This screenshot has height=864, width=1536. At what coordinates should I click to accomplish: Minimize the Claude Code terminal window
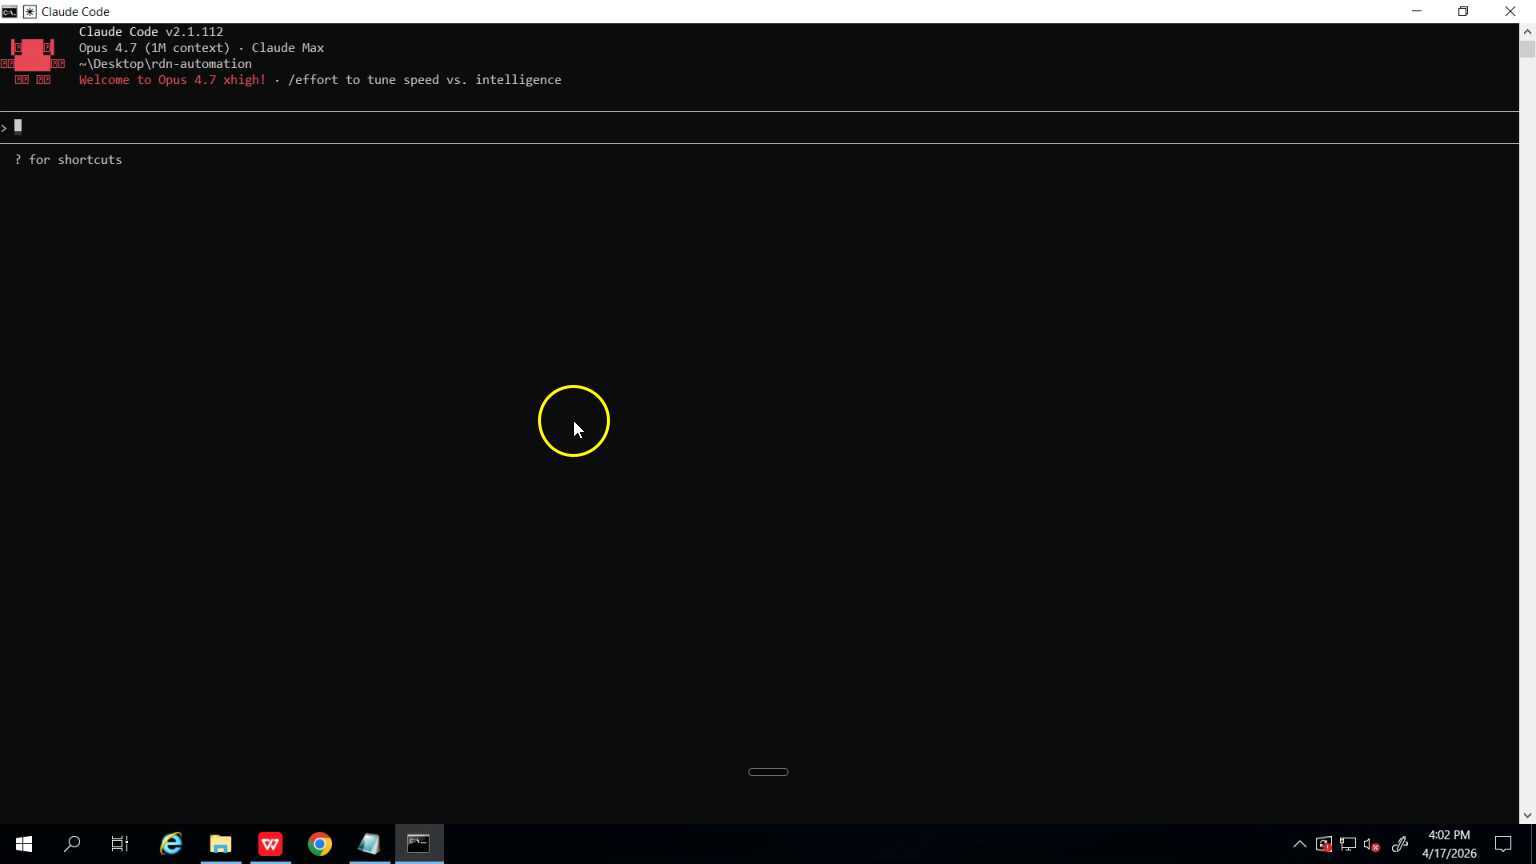click(x=1416, y=11)
